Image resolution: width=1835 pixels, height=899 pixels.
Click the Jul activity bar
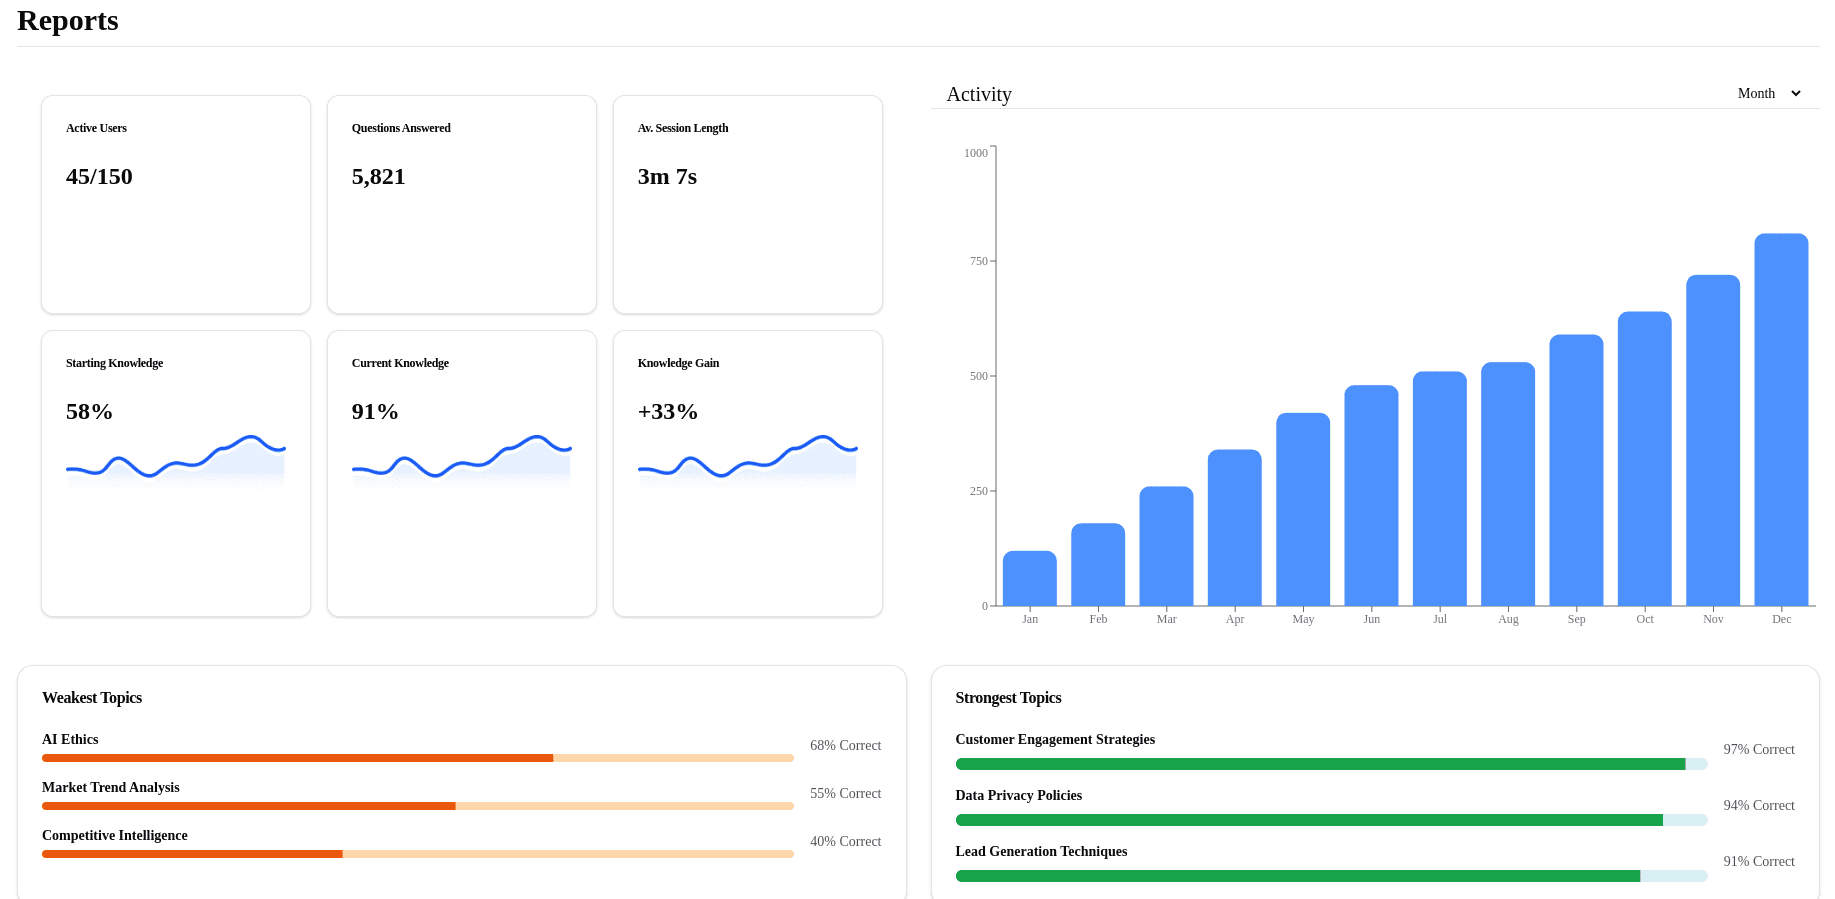click(1440, 488)
